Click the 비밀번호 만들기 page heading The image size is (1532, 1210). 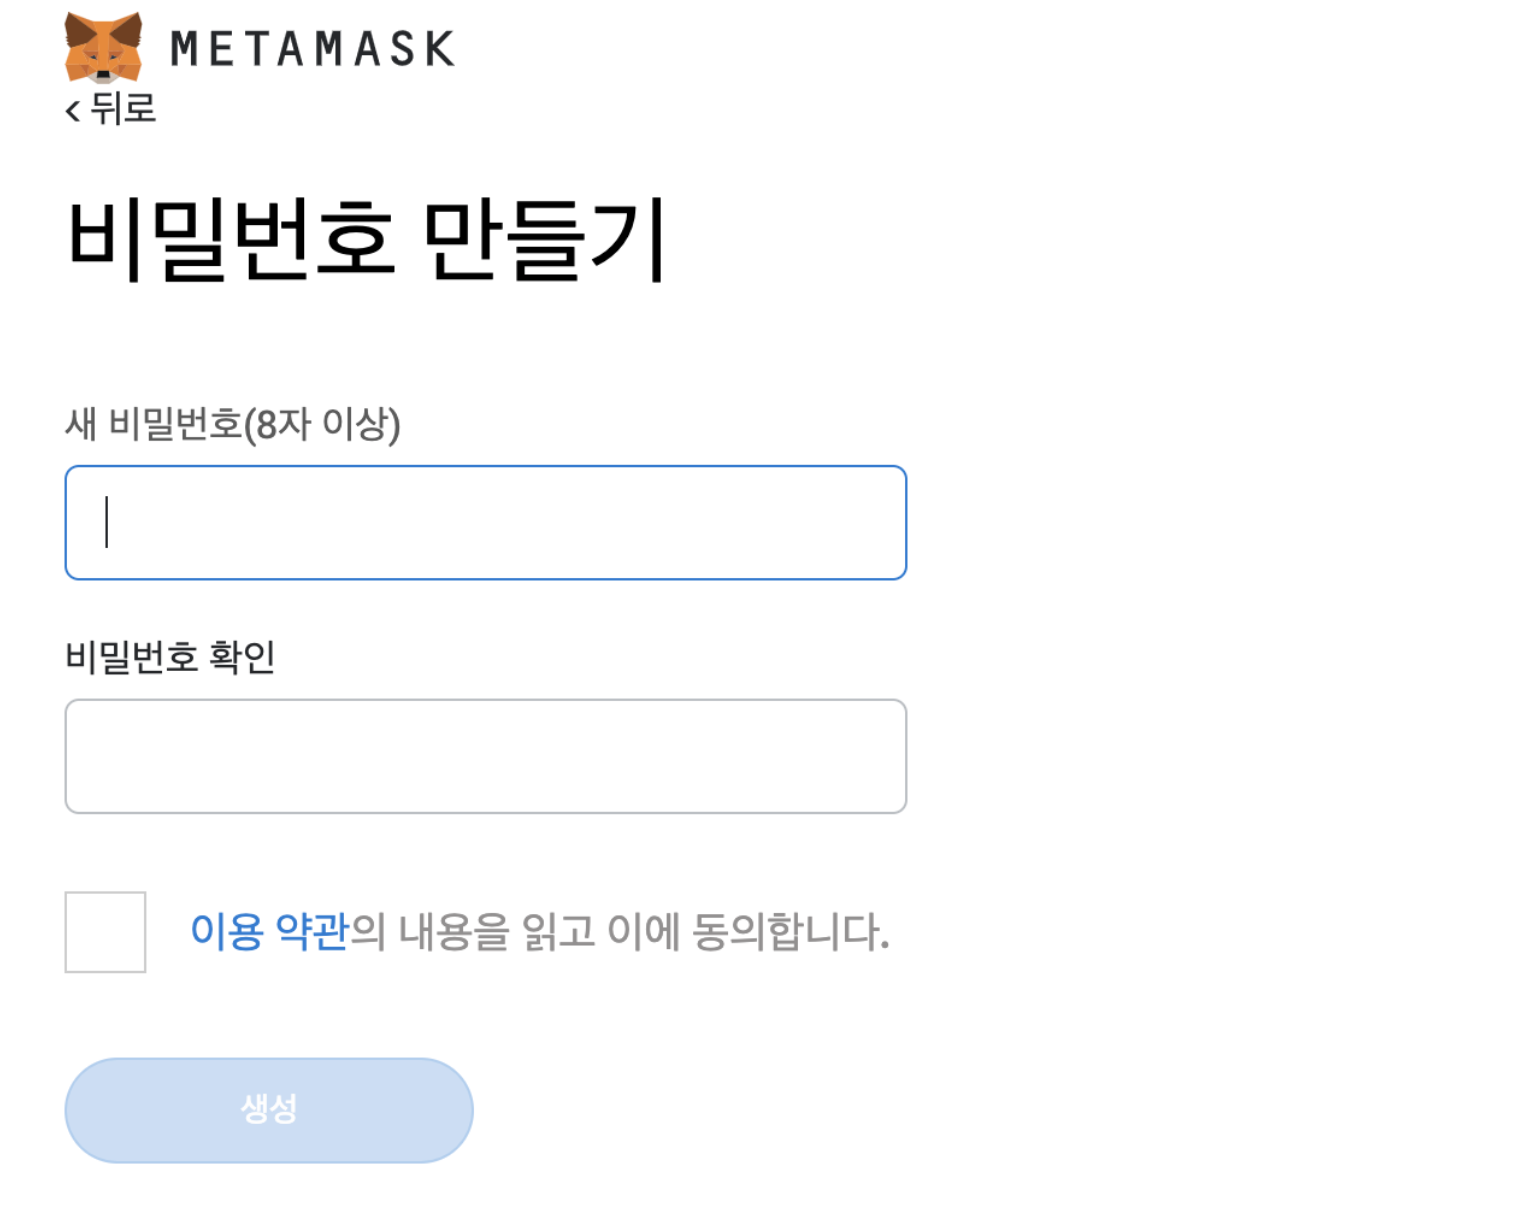pos(366,240)
